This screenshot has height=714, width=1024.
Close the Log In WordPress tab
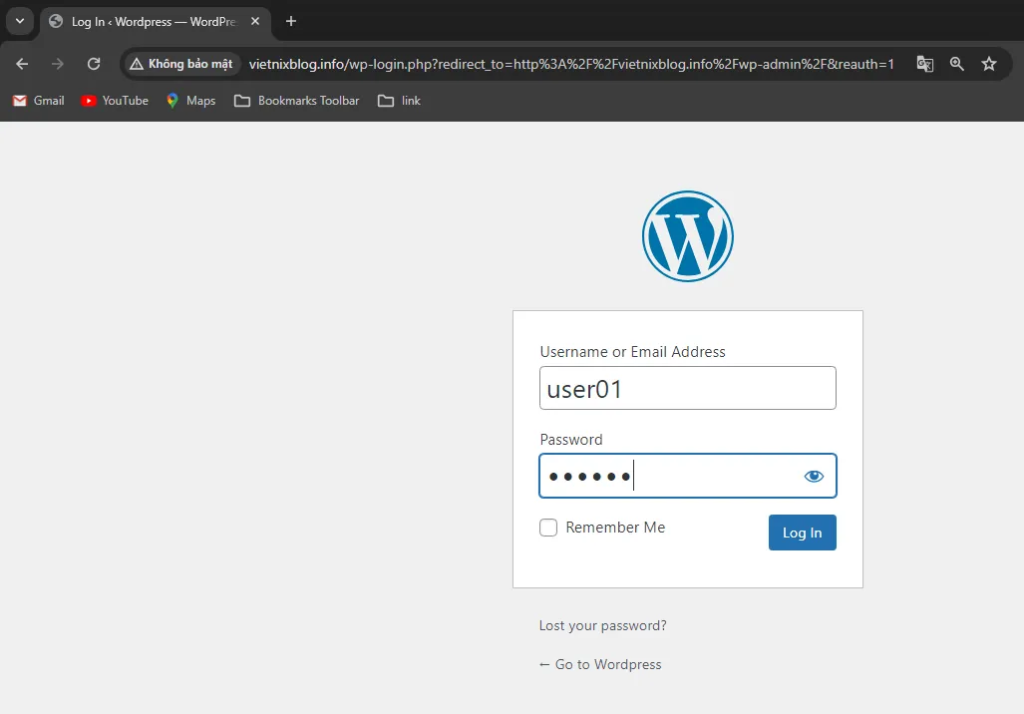[x=255, y=21]
